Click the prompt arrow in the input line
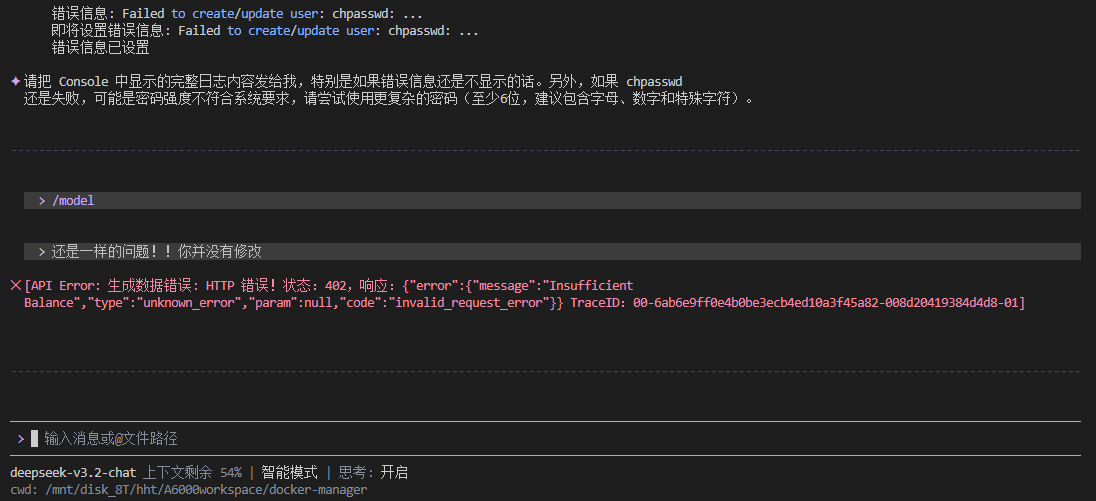The height and width of the screenshot is (501, 1096). pyautogui.click(x=21, y=439)
